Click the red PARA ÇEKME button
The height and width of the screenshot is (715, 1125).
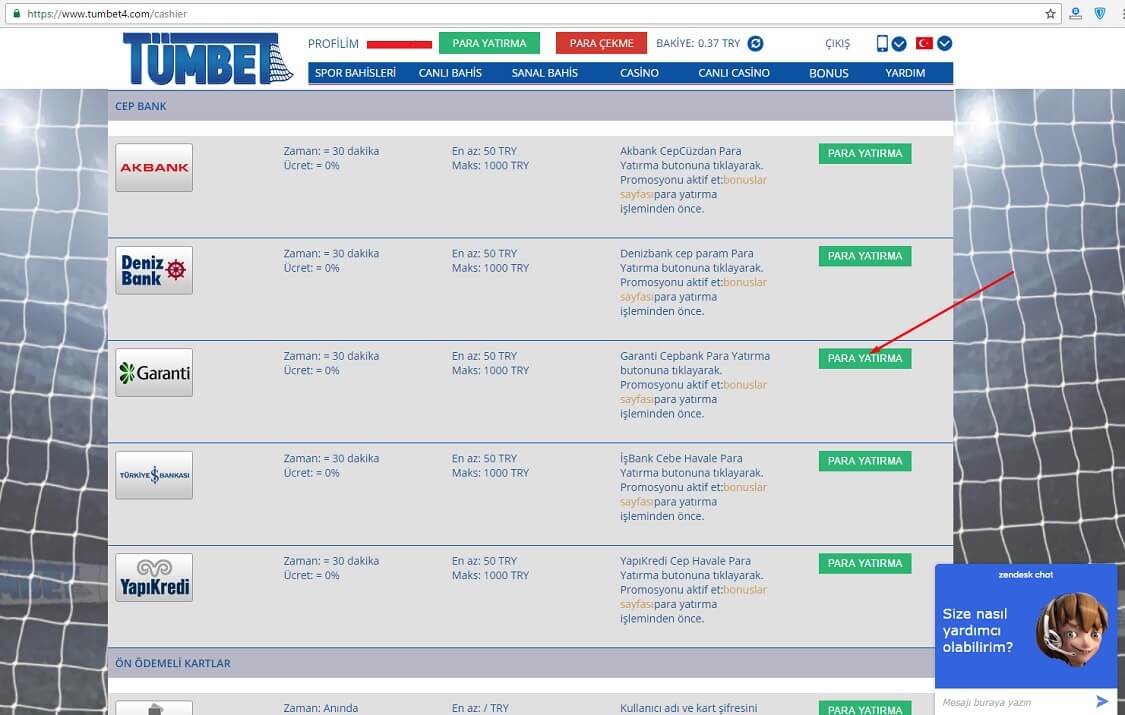(x=601, y=44)
